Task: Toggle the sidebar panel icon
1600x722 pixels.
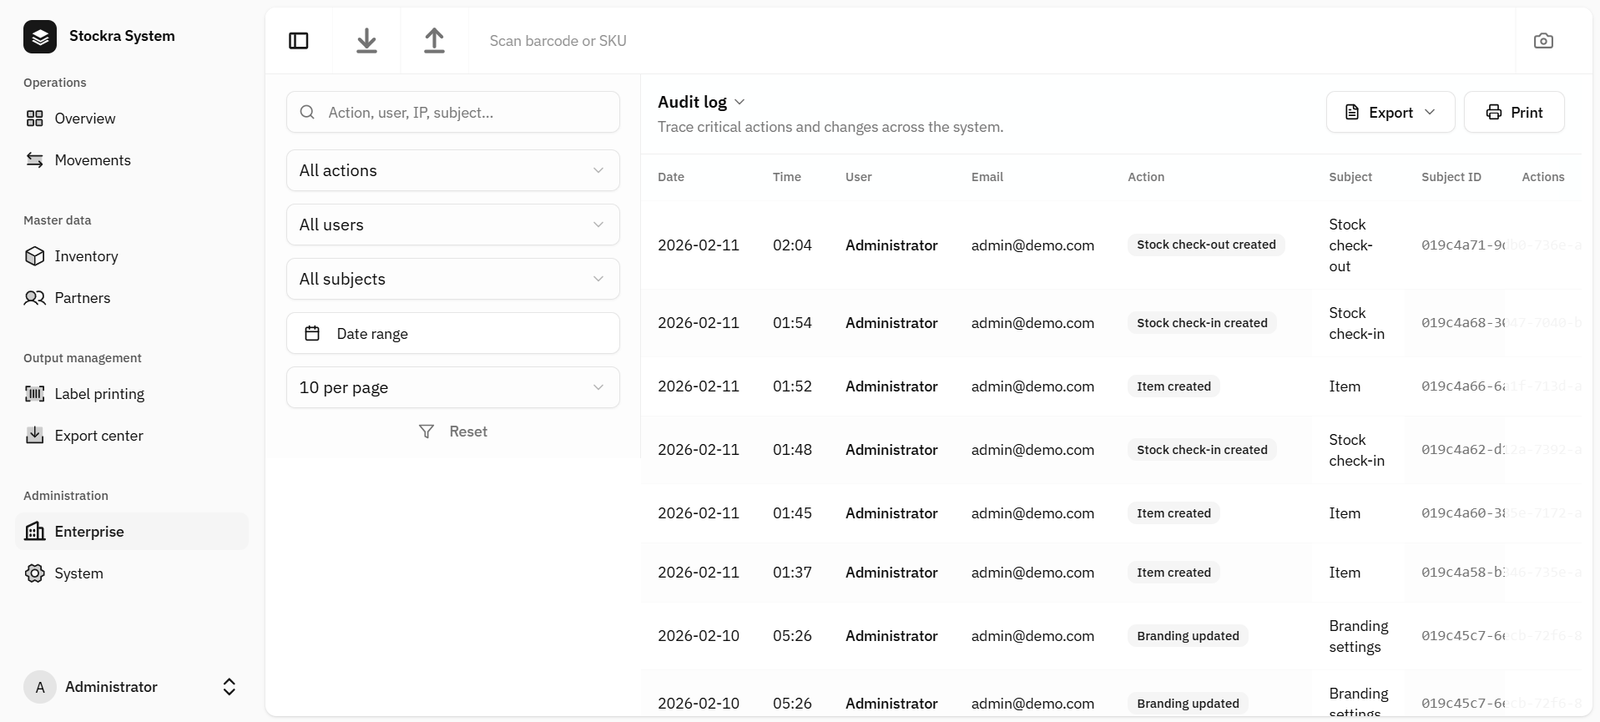Action: point(298,41)
